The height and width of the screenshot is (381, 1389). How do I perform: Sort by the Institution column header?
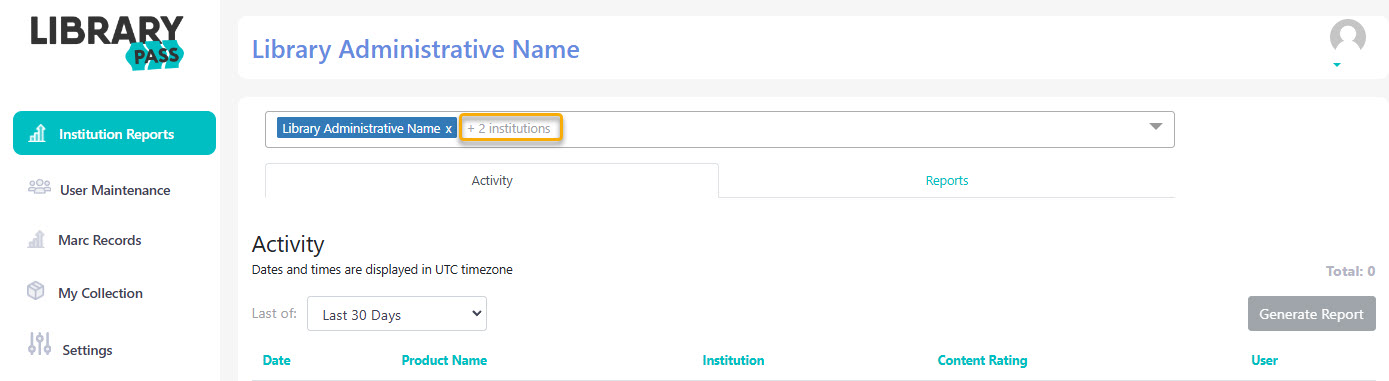pyautogui.click(x=733, y=360)
